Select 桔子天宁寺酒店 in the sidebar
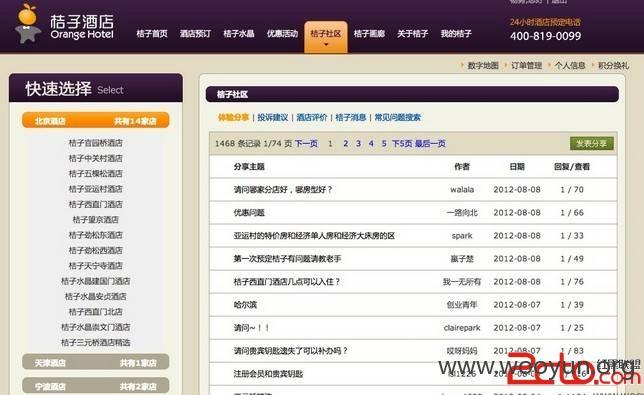This screenshot has height=395, width=644. pos(96,266)
